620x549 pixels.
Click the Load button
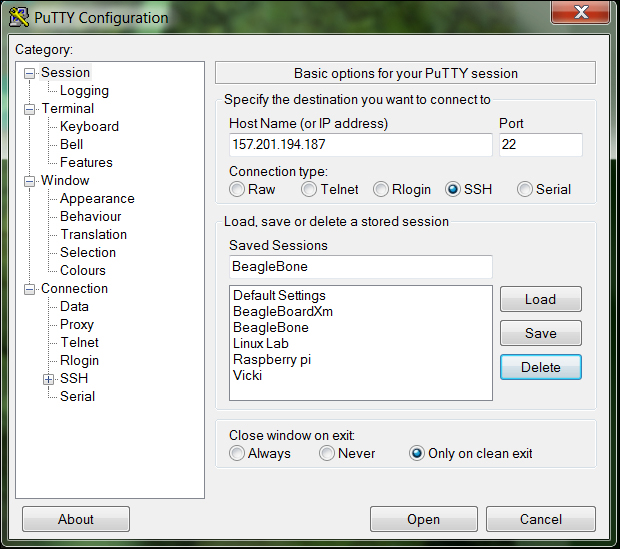[541, 299]
